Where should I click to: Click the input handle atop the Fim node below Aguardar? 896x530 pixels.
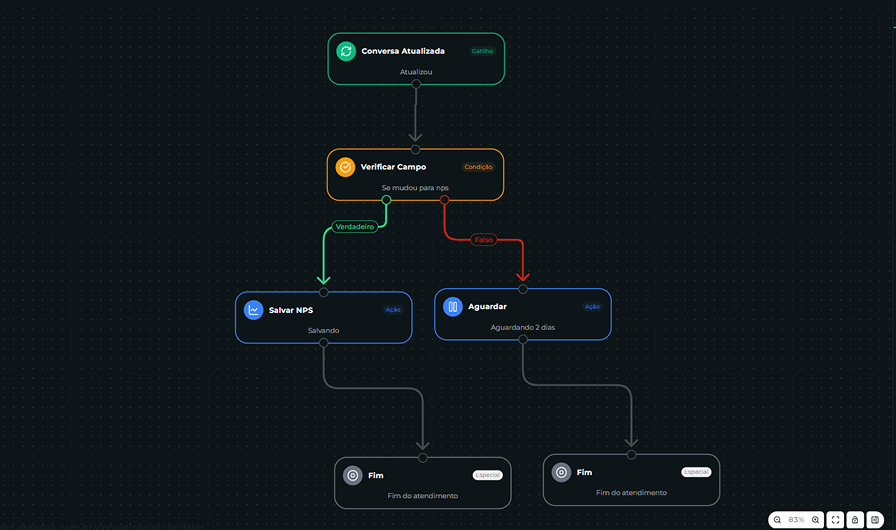coord(631,455)
